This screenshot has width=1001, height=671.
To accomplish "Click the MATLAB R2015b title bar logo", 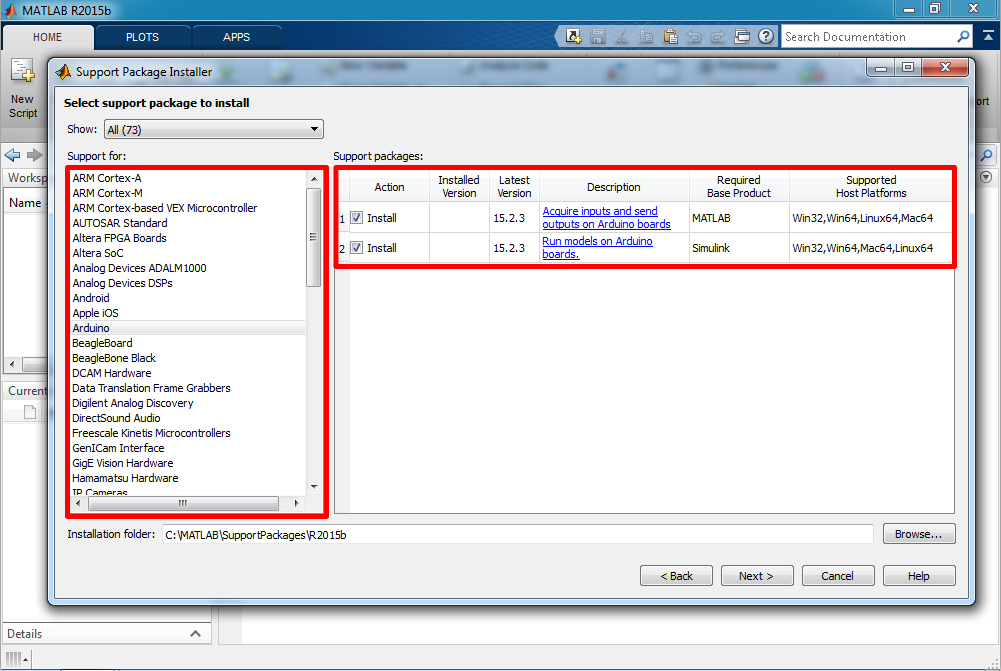I will coord(11,10).
